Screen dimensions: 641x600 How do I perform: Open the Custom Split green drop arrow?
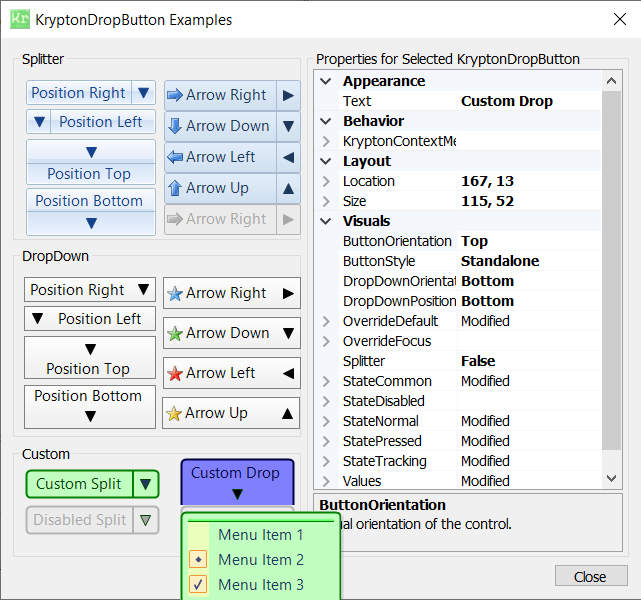point(146,484)
